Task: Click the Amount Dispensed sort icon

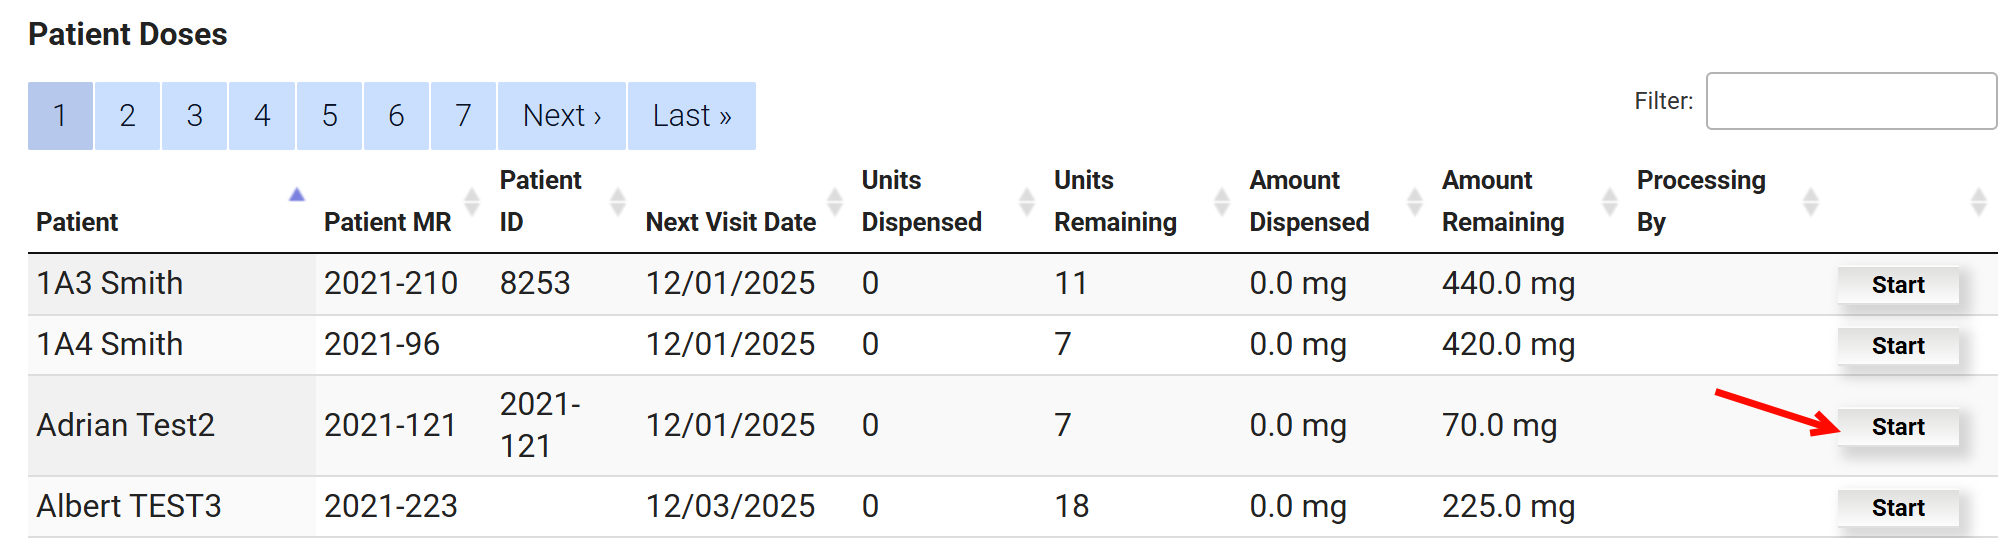Action: (x=1414, y=201)
